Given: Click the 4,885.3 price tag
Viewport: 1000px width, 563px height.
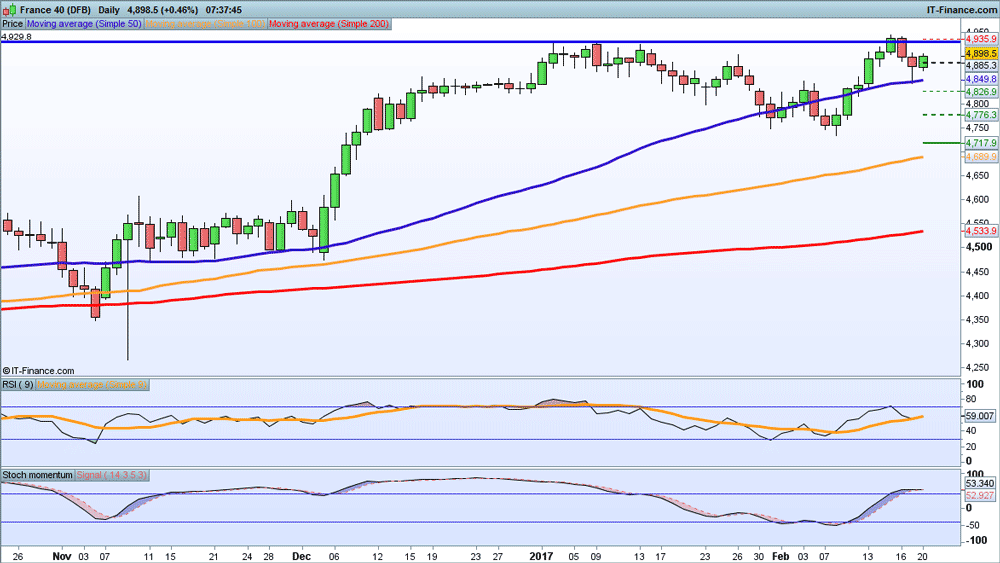Looking at the screenshot, I should [x=981, y=65].
